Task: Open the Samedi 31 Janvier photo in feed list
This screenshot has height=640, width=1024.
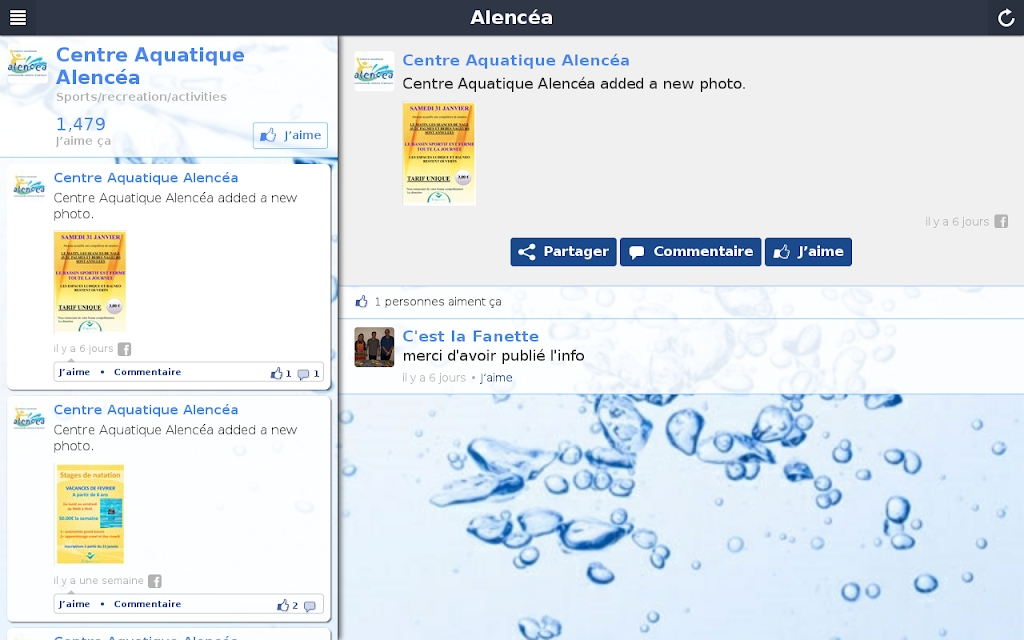Action: pyautogui.click(x=89, y=281)
